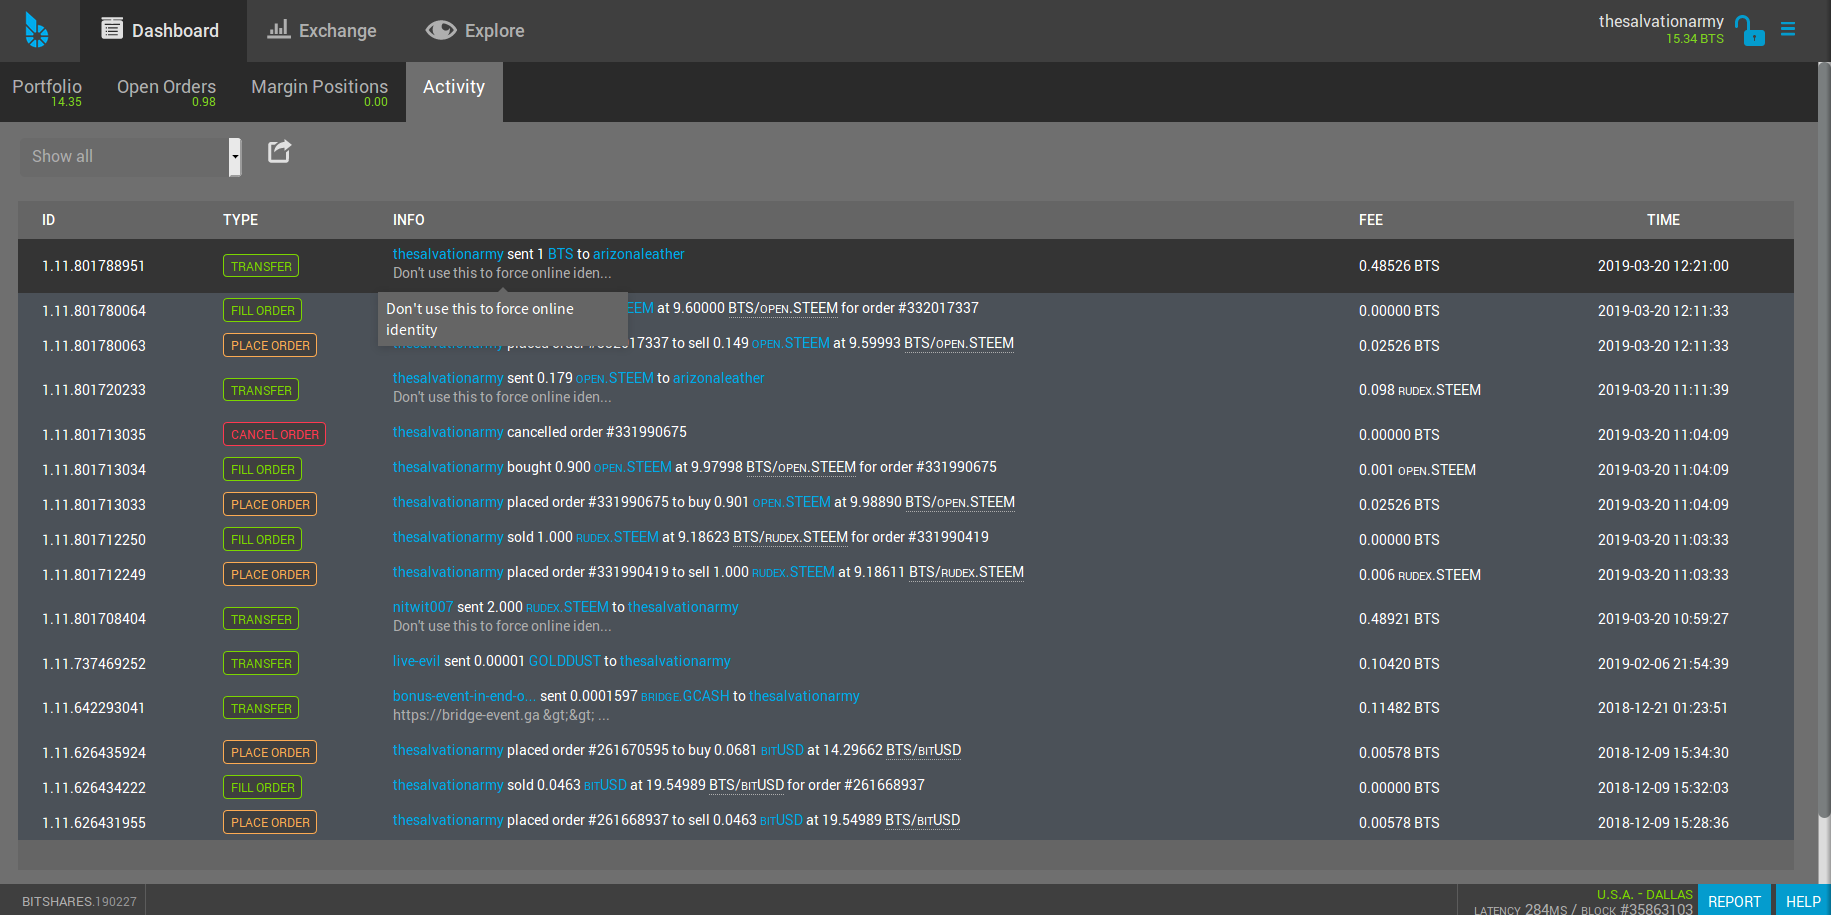Select ID 1.11.801720233
This screenshot has width=1831, height=915.
pos(94,390)
